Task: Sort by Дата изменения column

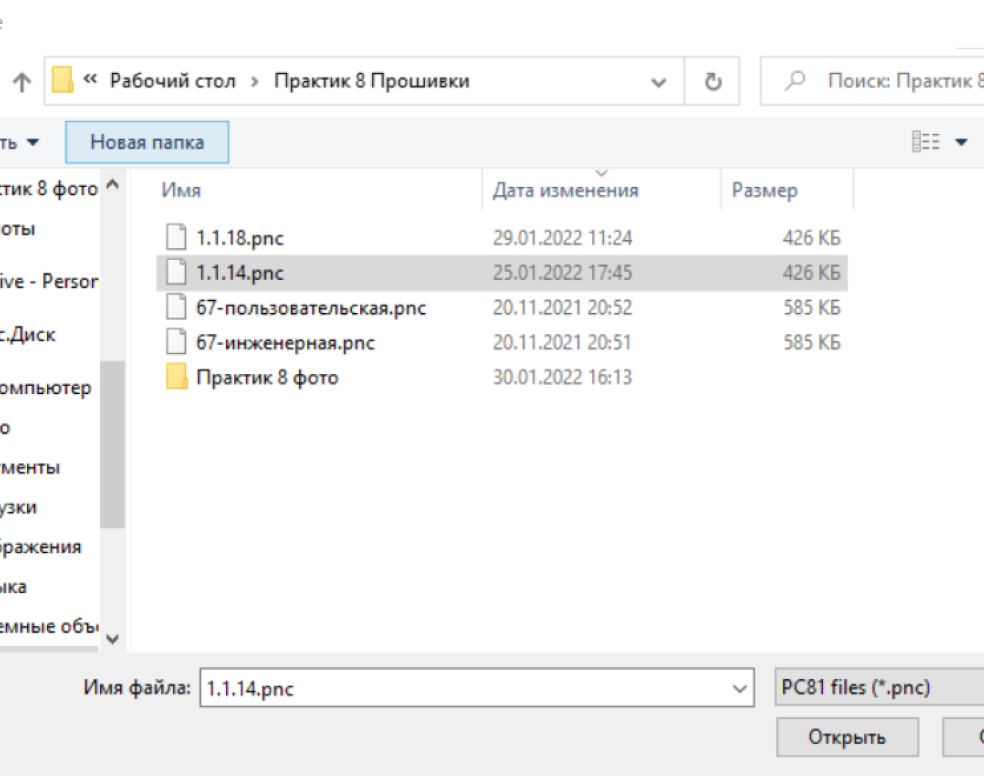Action: click(565, 190)
